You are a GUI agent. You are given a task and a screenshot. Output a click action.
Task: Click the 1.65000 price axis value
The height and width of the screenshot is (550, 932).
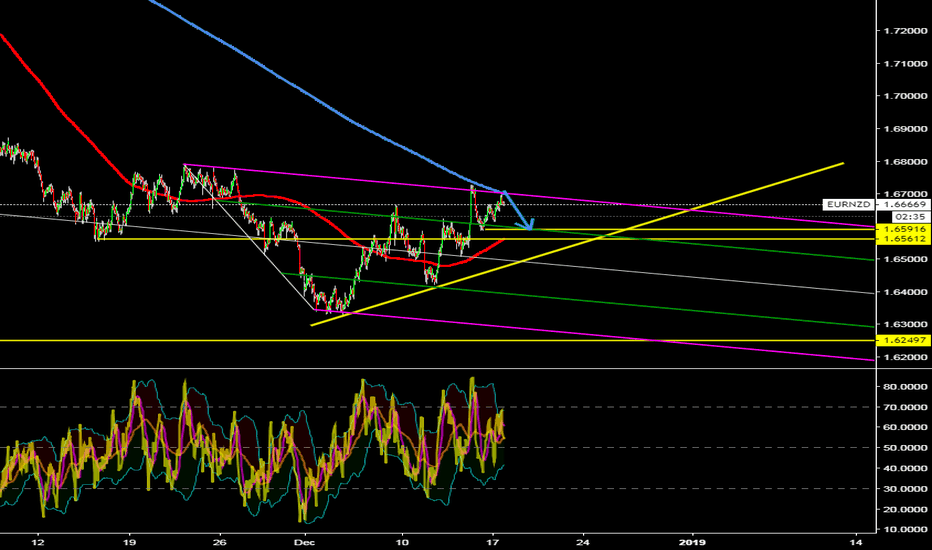[x=906, y=259]
